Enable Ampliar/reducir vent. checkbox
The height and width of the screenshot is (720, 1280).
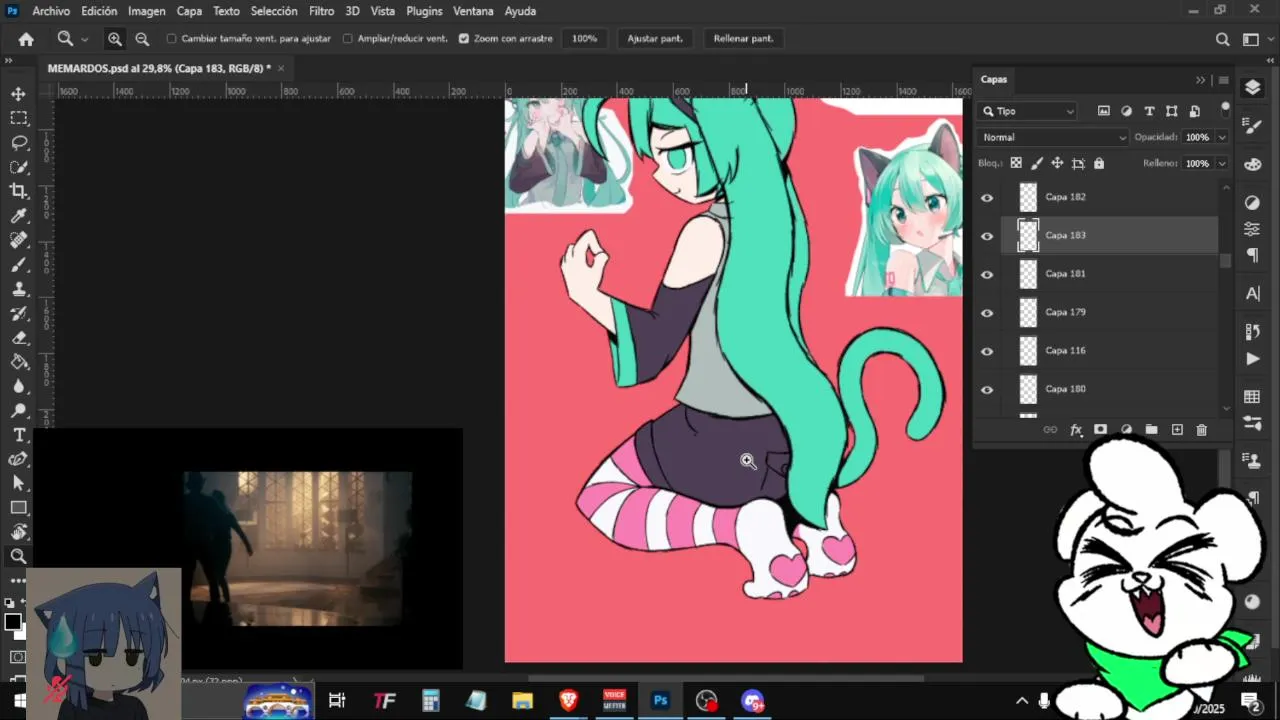click(x=347, y=39)
